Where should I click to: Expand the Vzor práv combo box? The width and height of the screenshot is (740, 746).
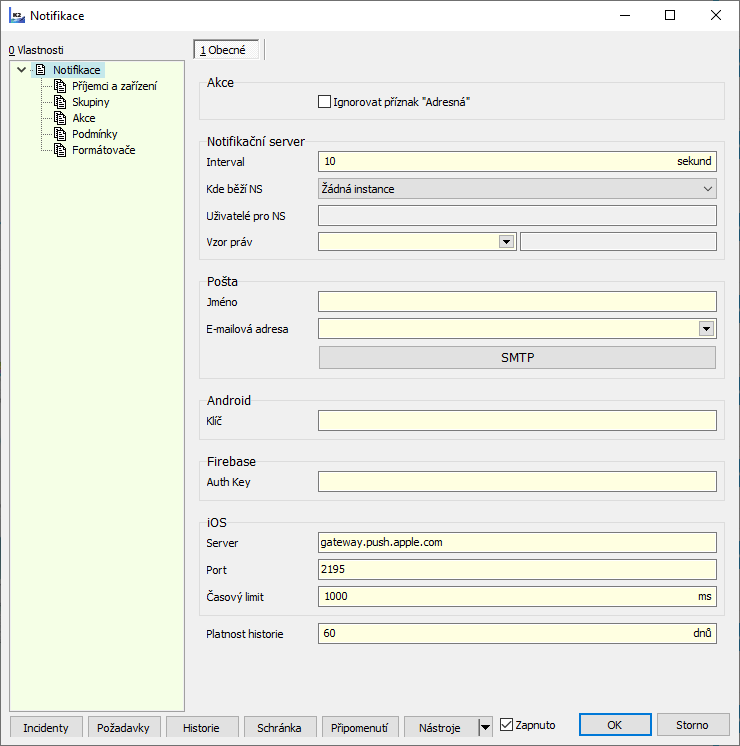(506, 241)
